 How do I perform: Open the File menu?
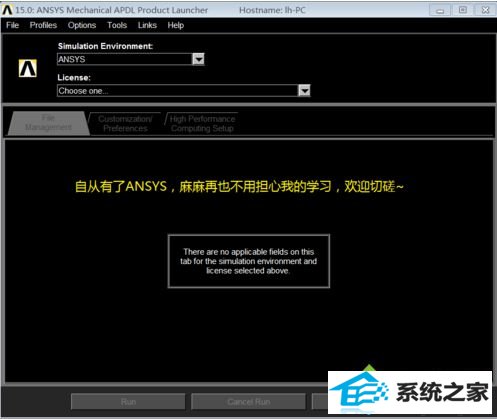[12, 25]
